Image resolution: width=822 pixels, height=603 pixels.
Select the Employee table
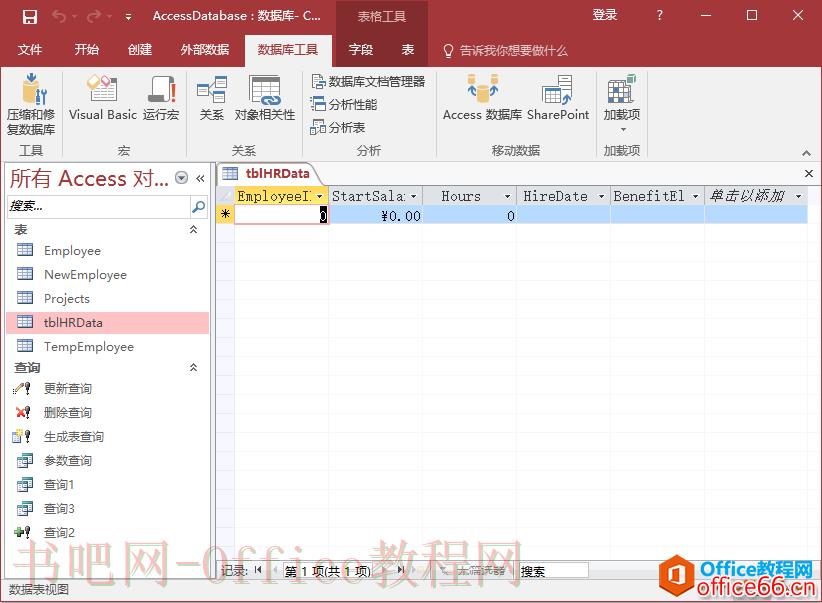(x=107, y=251)
